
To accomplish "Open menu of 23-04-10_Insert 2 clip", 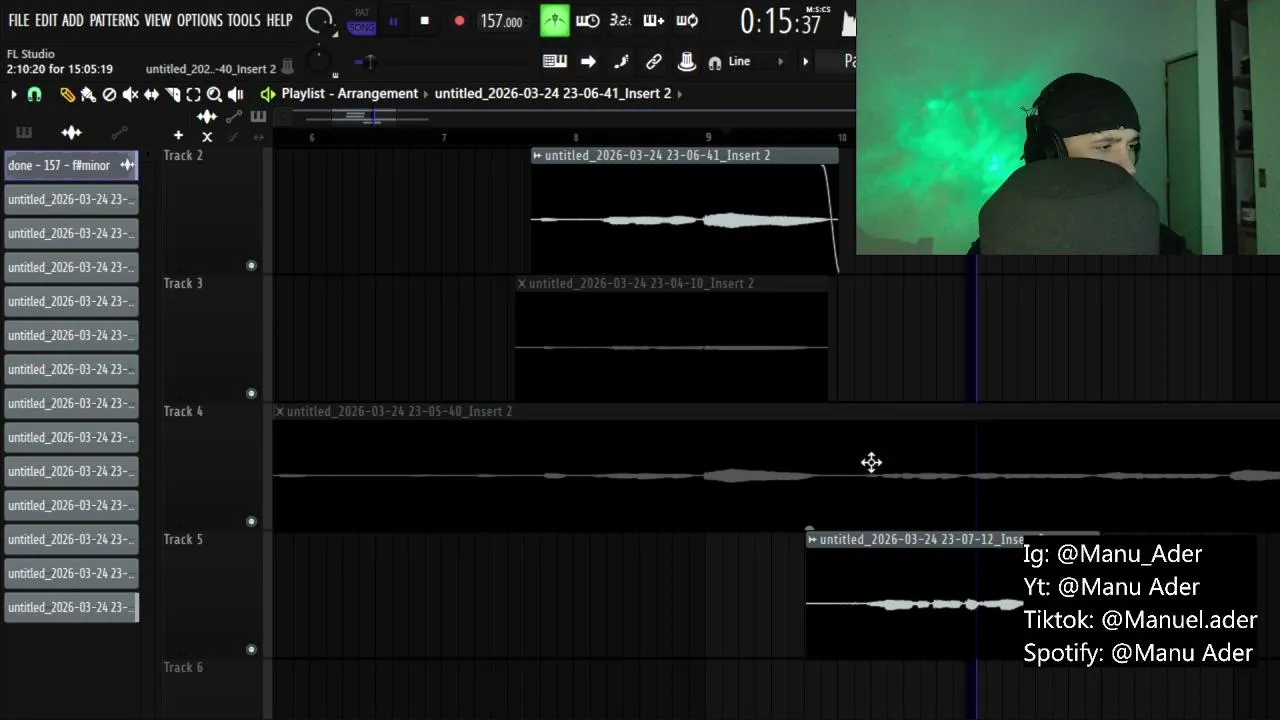I will pyautogui.click(x=521, y=283).
